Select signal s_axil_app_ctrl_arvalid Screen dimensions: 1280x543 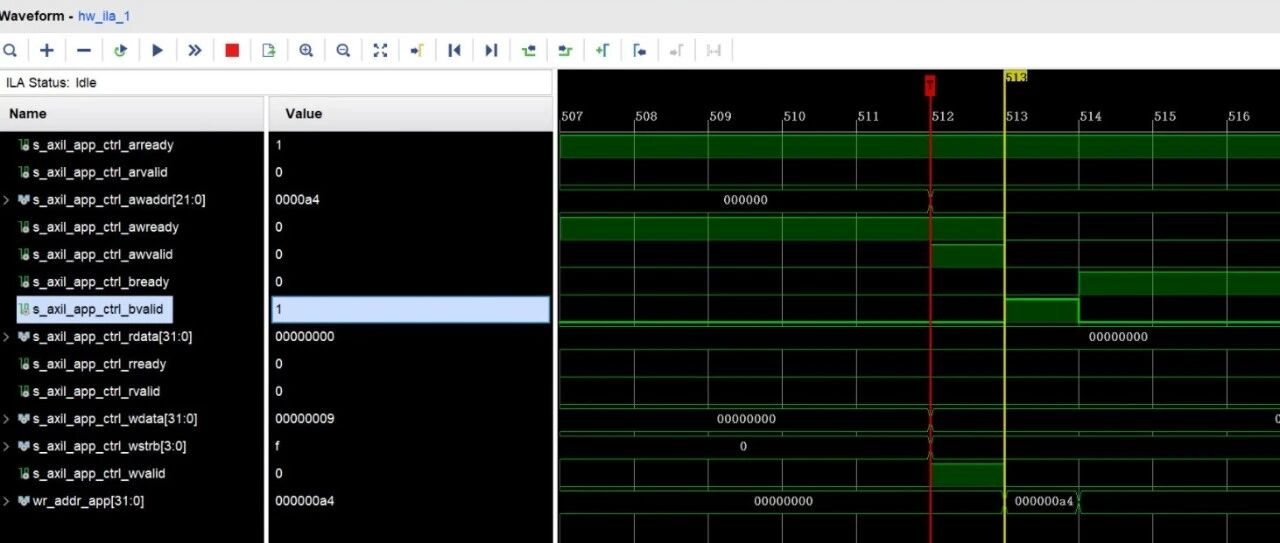(x=101, y=172)
